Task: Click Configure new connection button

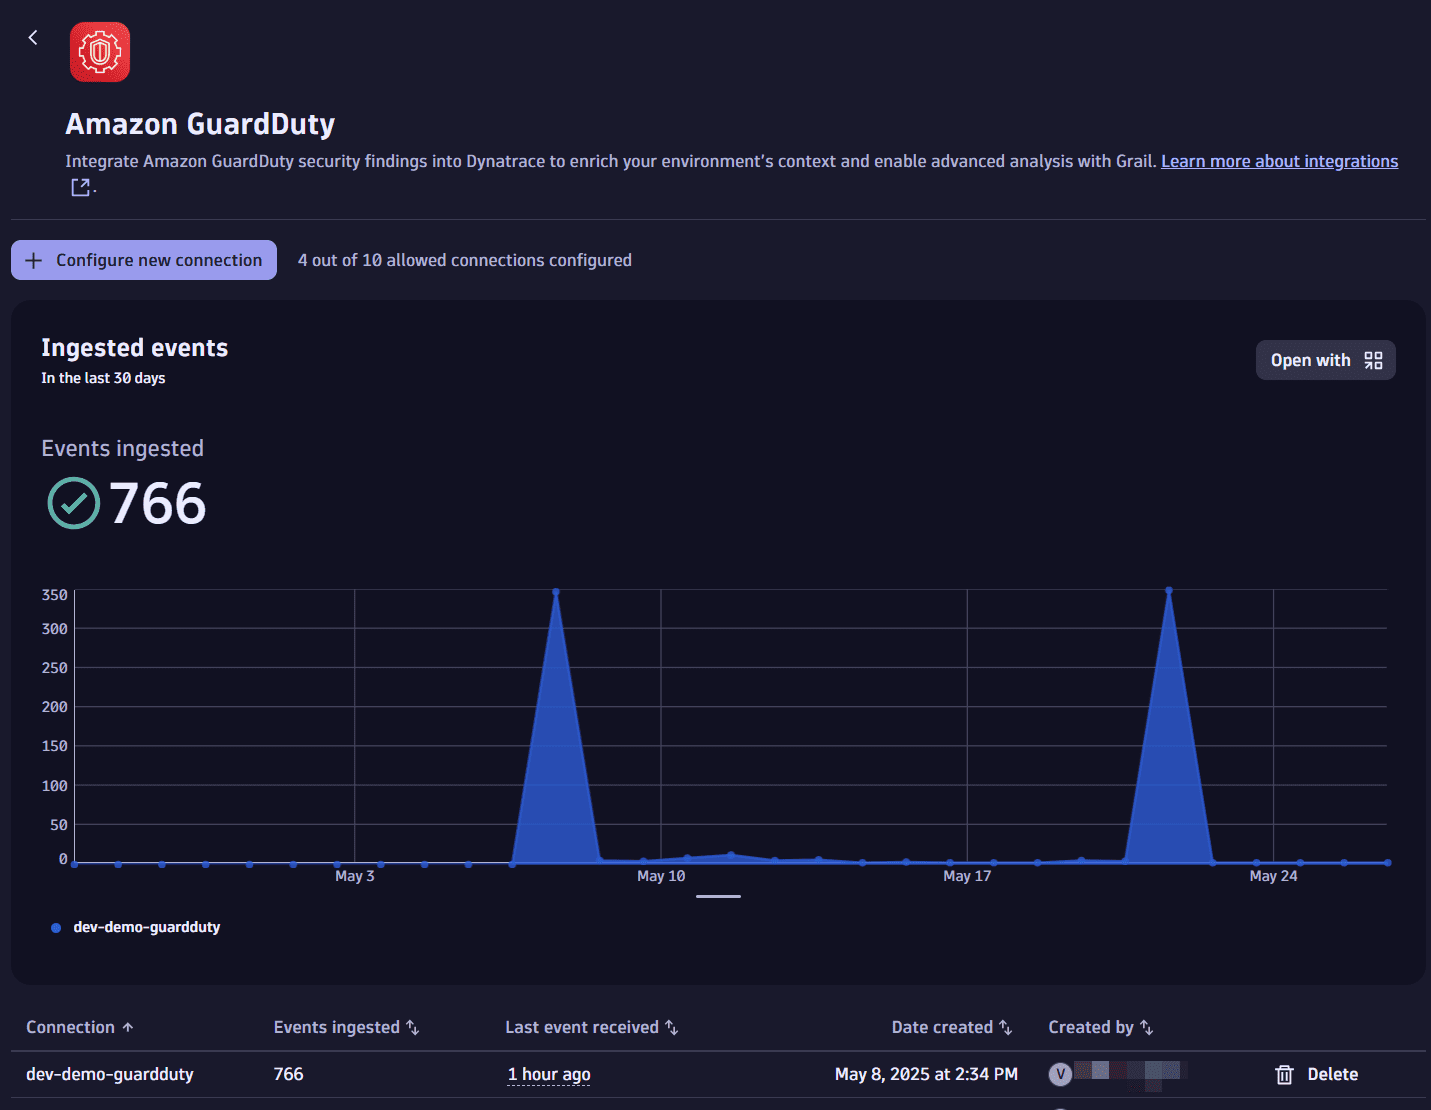Action: 144,260
